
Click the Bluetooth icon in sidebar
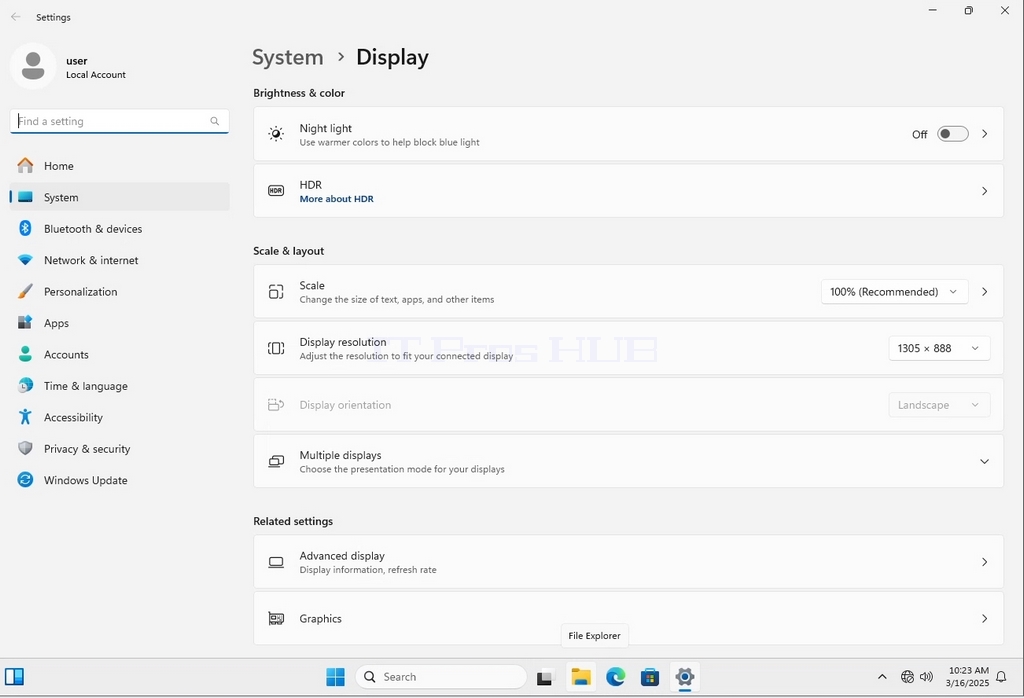(25, 229)
